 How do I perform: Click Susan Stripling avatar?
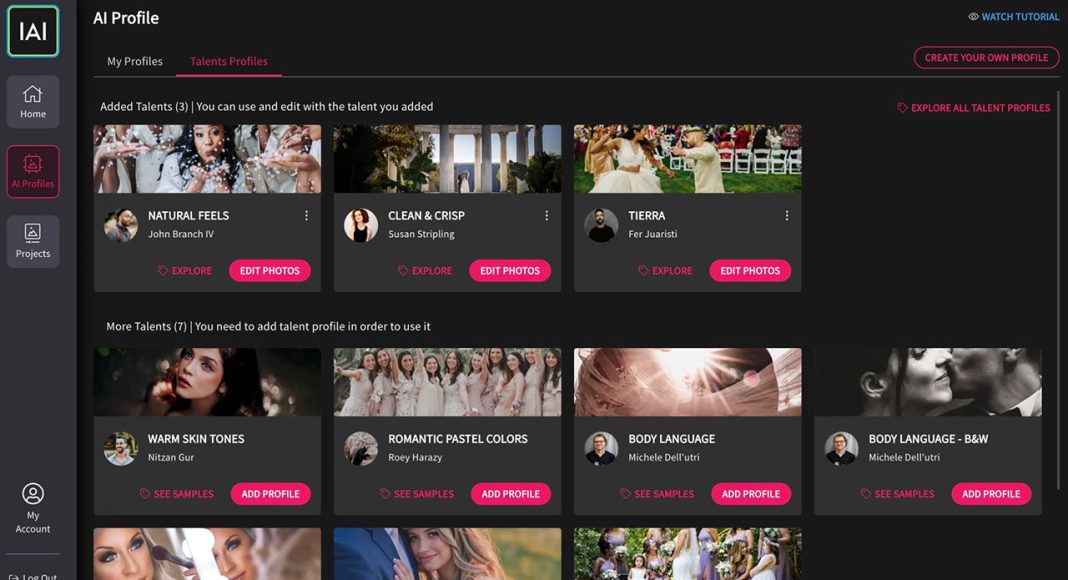point(361,225)
